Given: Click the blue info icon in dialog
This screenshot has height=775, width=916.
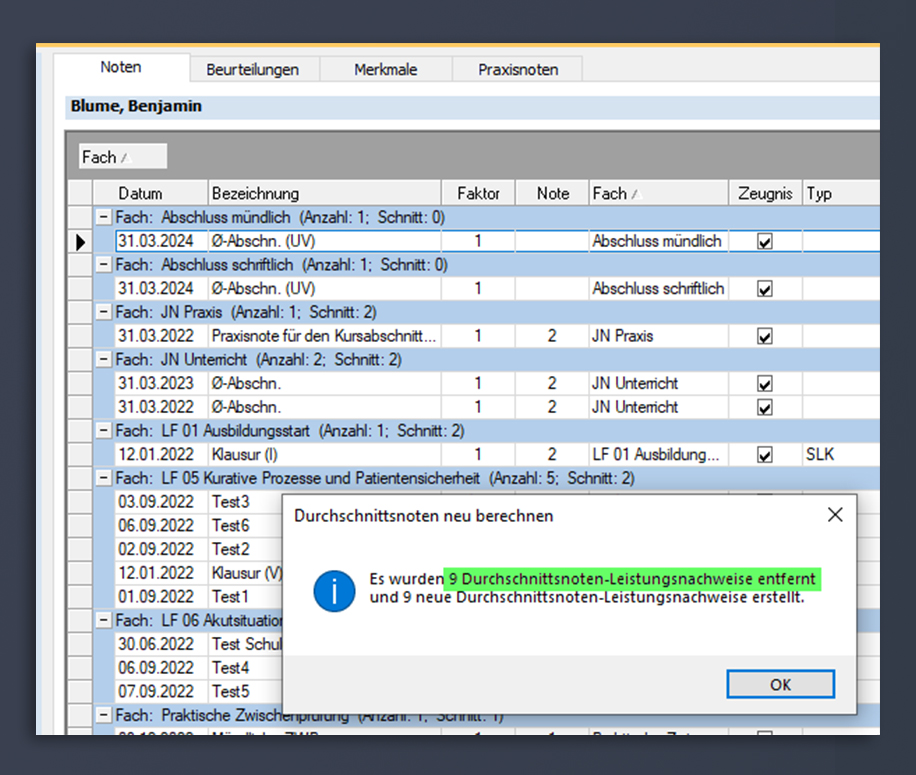Looking at the screenshot, I should tap(334, 591).
